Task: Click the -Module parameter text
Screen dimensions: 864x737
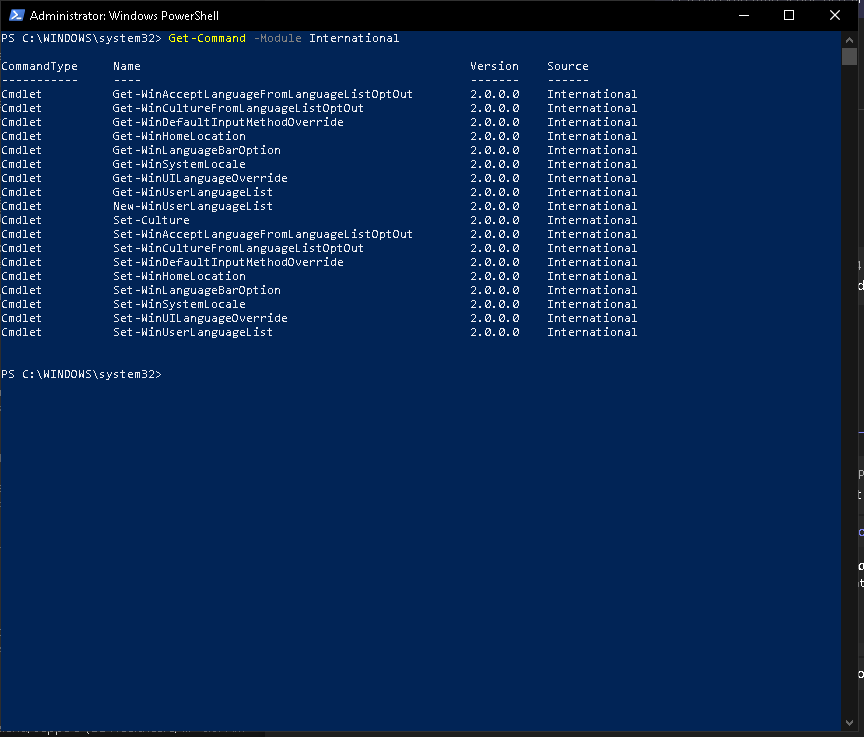Action: point(277,38)
